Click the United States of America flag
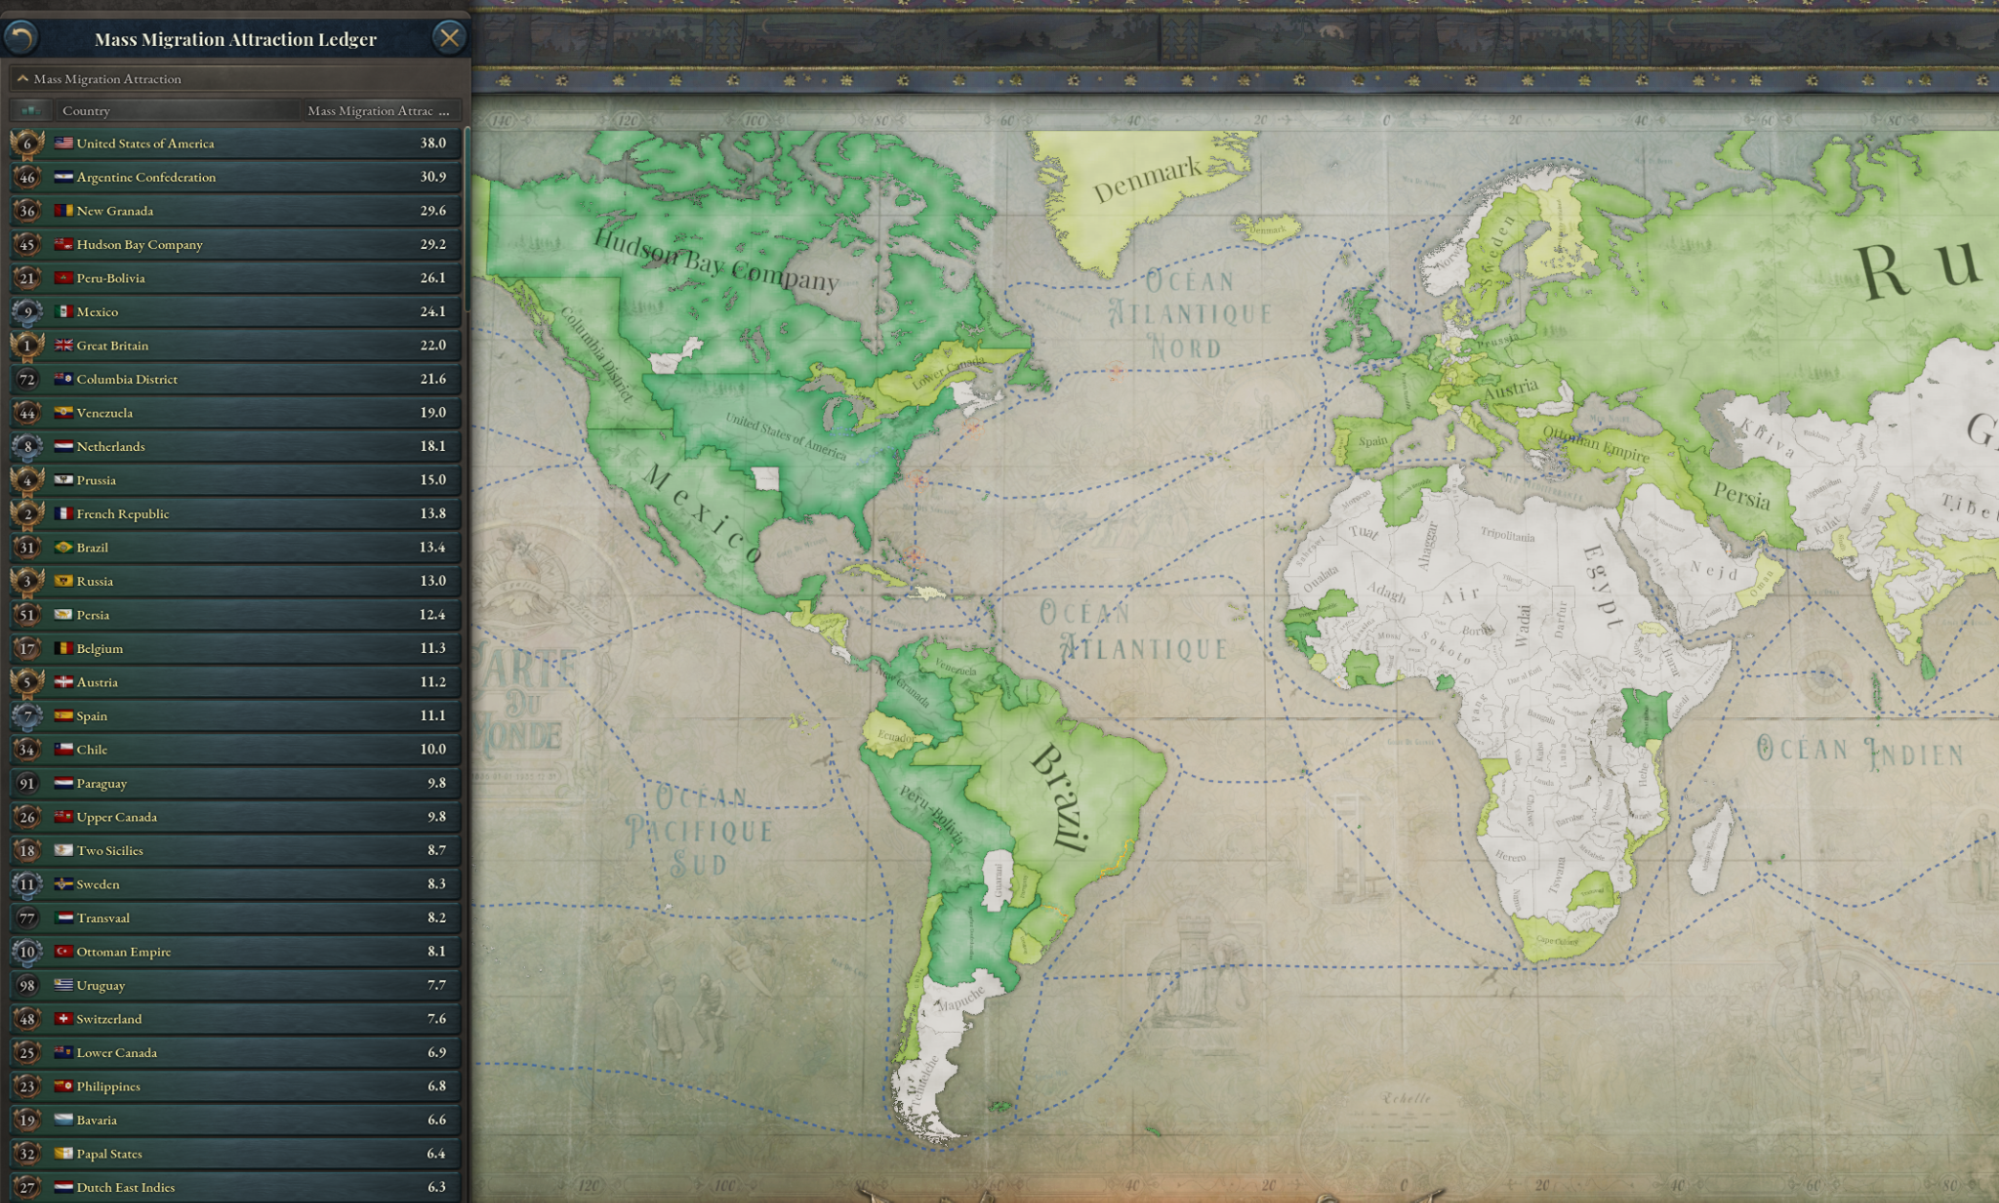Image resolution: width=1999 pixels, height=1203 pixels. click(64, 143)
